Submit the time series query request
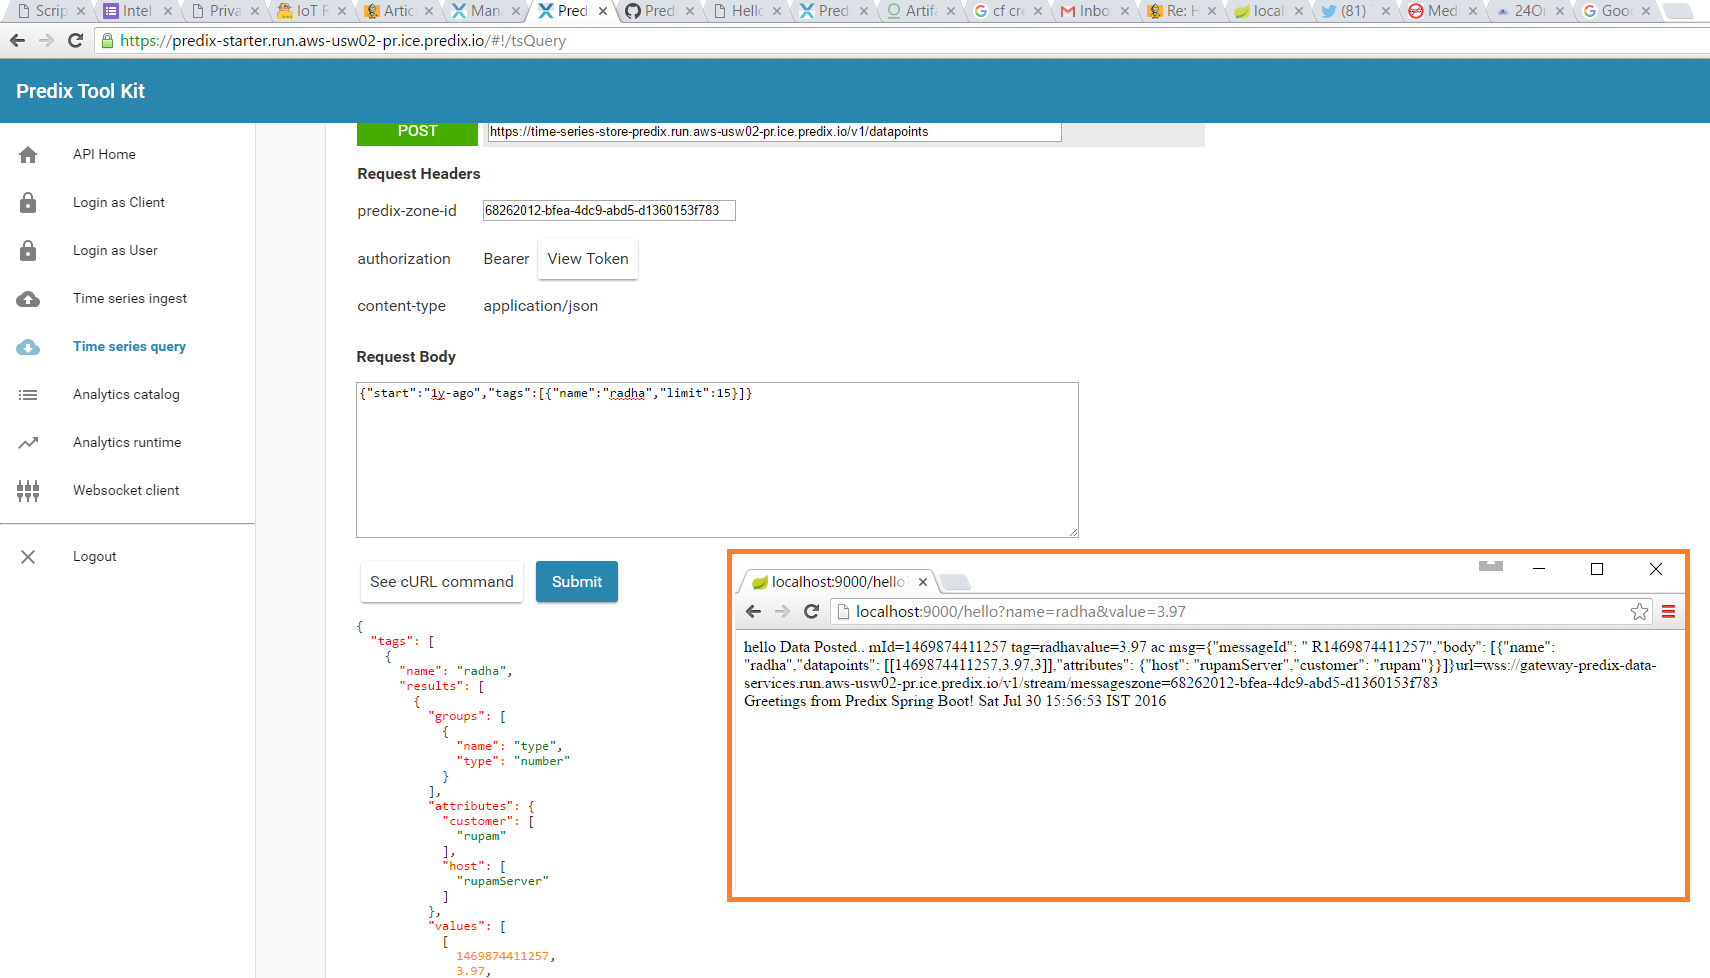Image resolution: width=1710 pixels, height=978 pixels. 577,582
